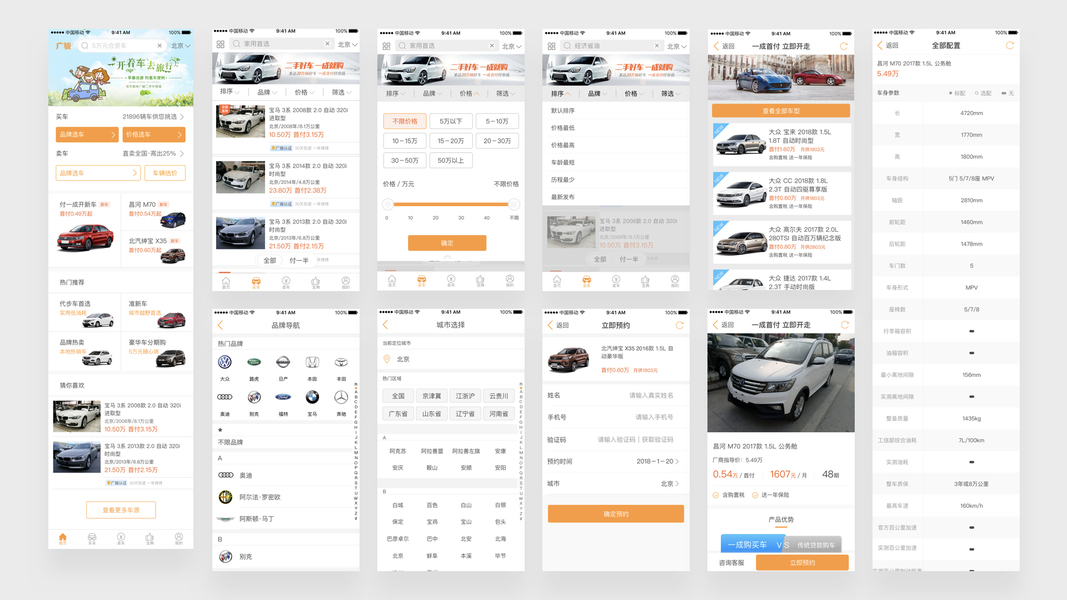Open the 卖车 直卖全国 row
Viewport: 1067px width, 600px height.
click(120, 154)
